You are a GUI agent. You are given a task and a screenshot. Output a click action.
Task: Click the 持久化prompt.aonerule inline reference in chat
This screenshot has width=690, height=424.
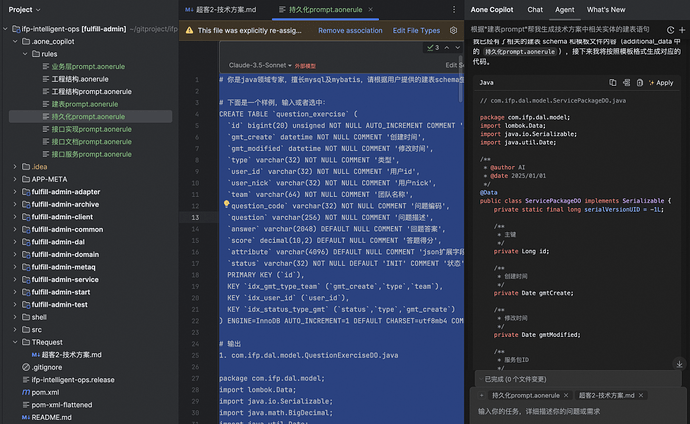(x=520, y=52)
